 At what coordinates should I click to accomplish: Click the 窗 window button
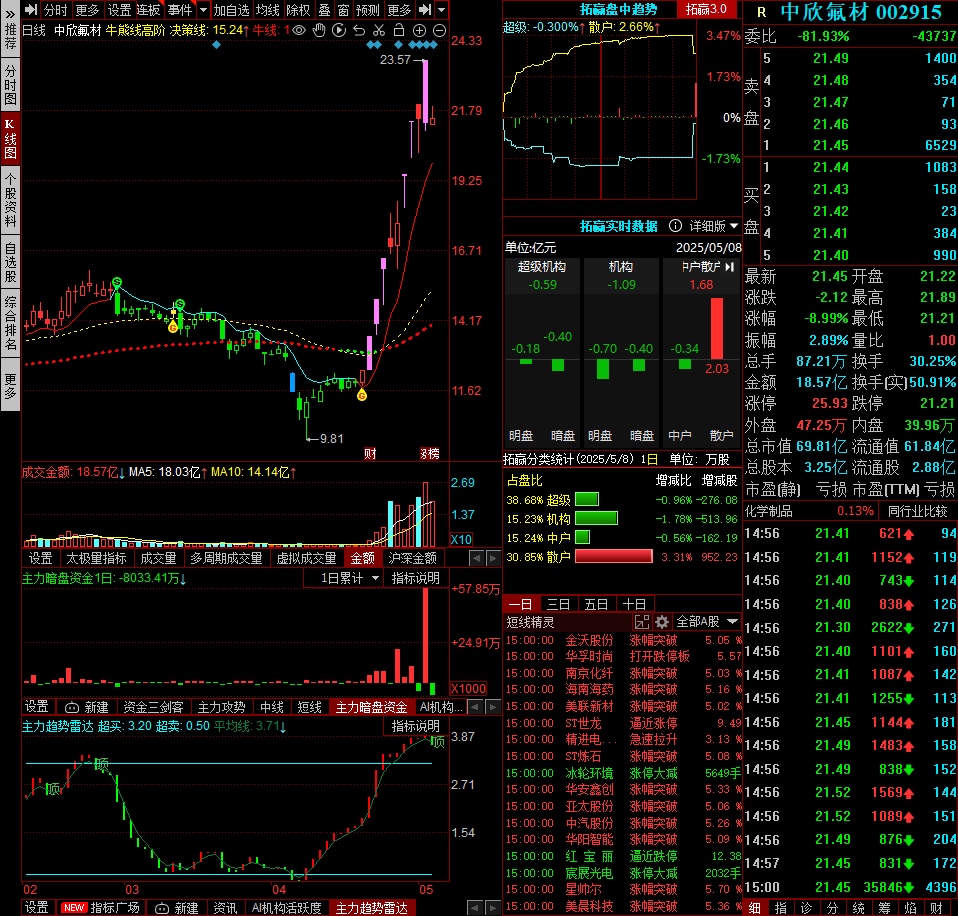[x=343, y=10]
